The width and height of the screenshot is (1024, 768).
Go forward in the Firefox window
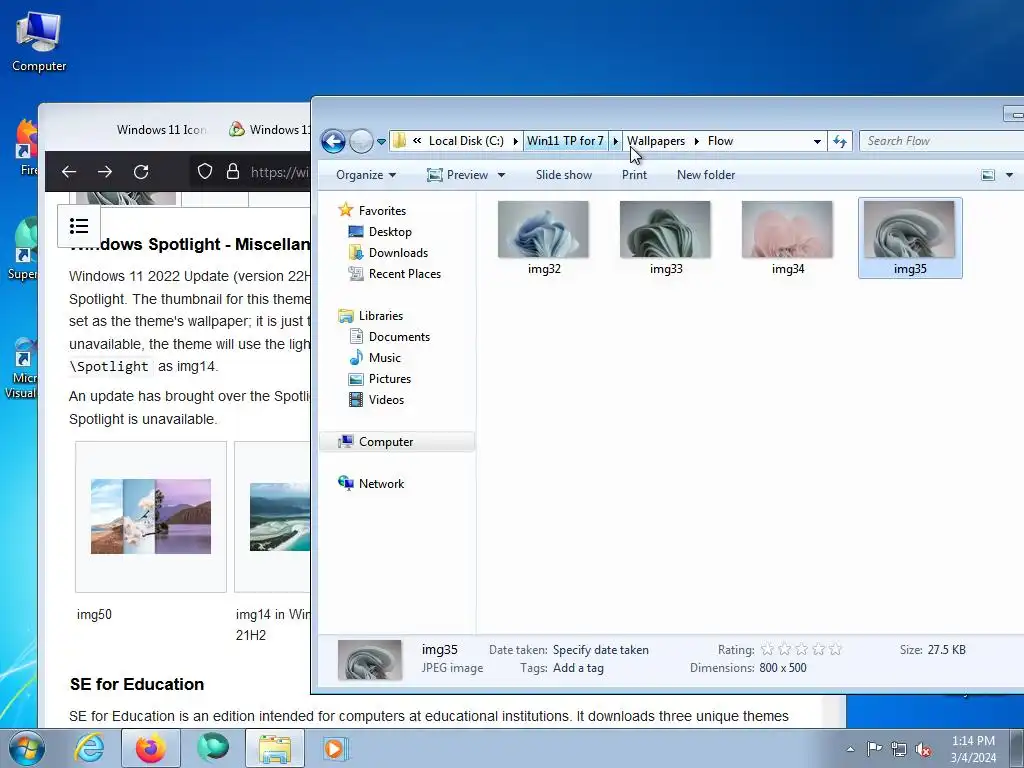[104, 172]
